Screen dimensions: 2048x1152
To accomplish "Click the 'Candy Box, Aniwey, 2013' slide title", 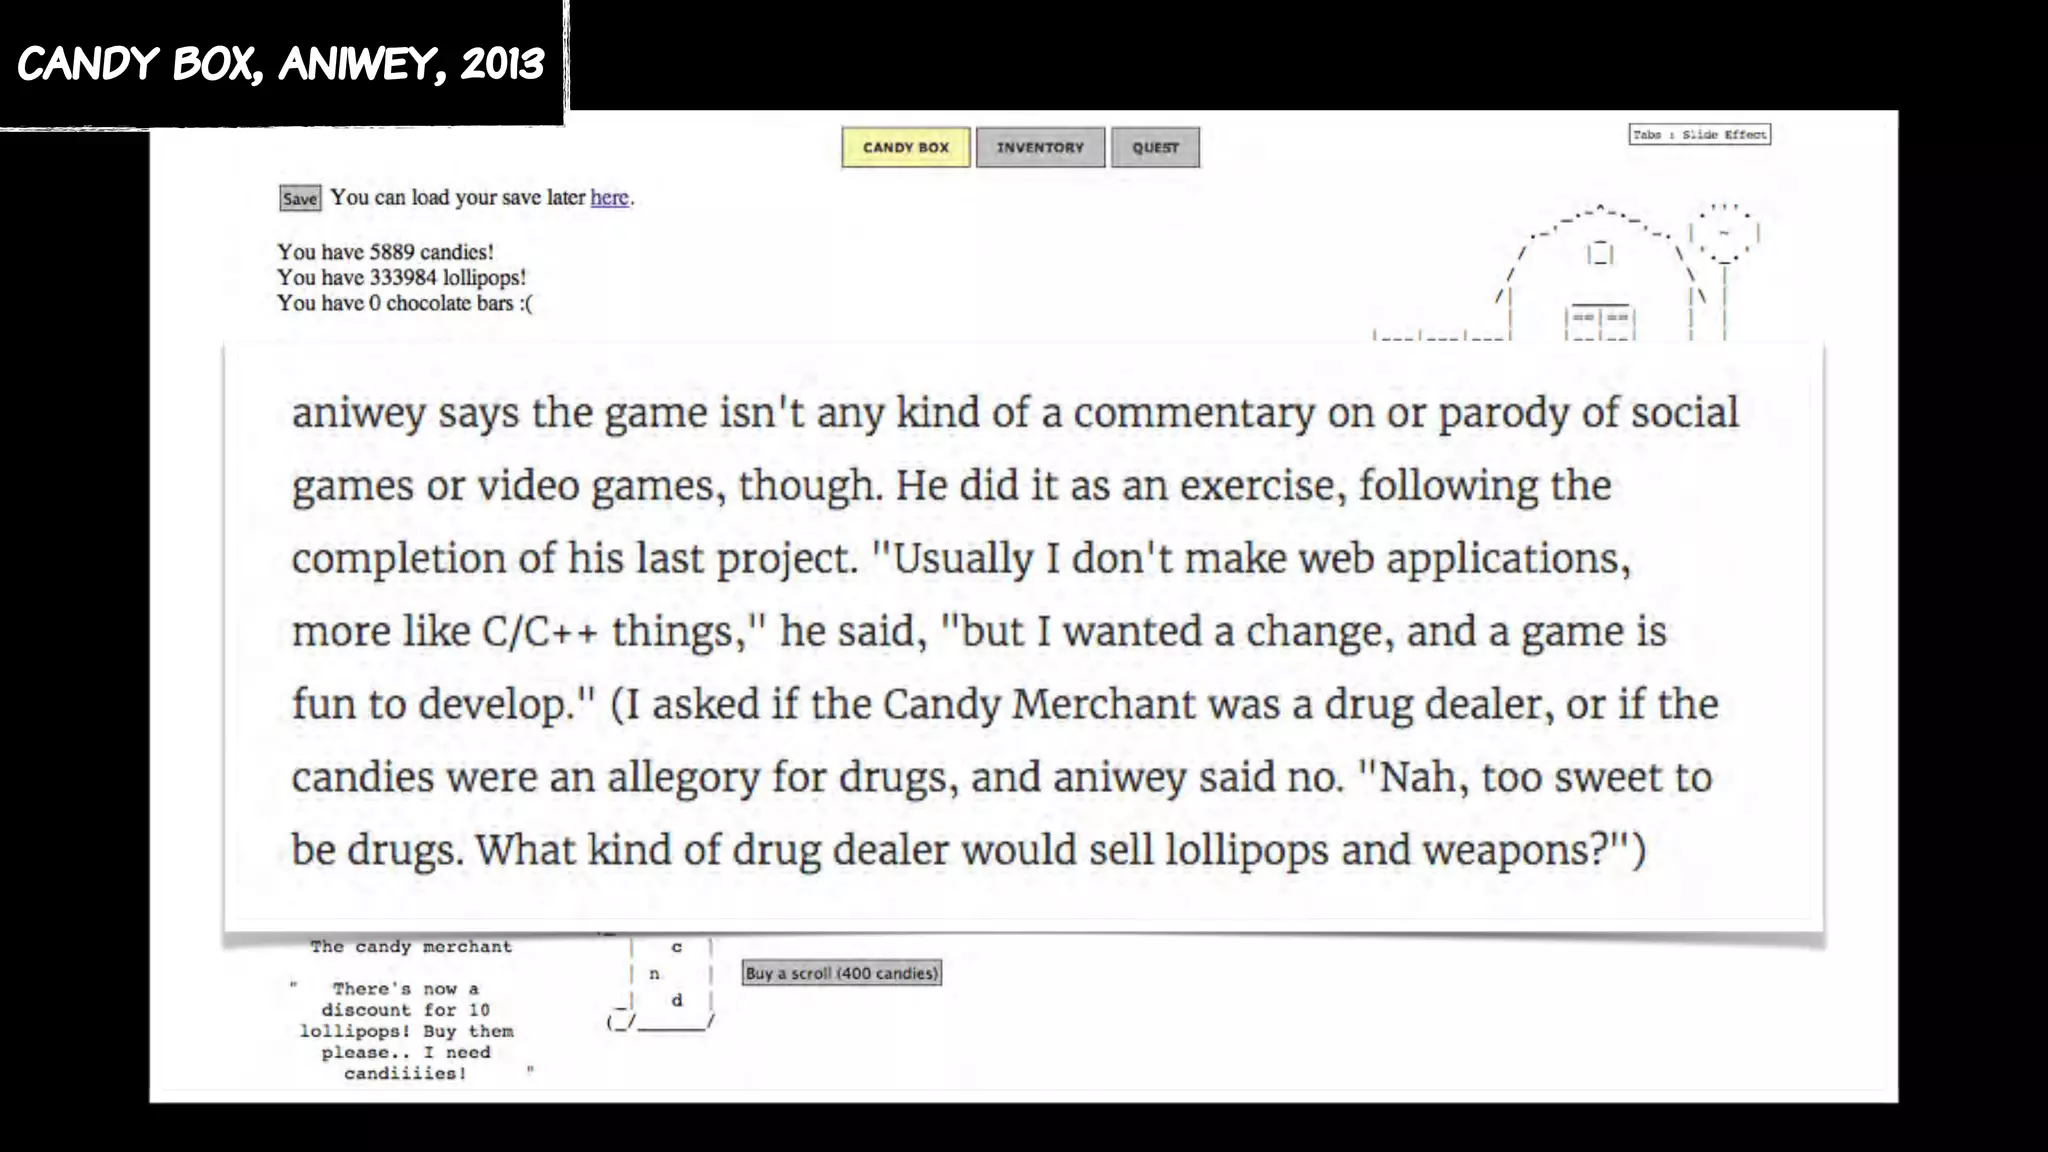I will point(281,64).
